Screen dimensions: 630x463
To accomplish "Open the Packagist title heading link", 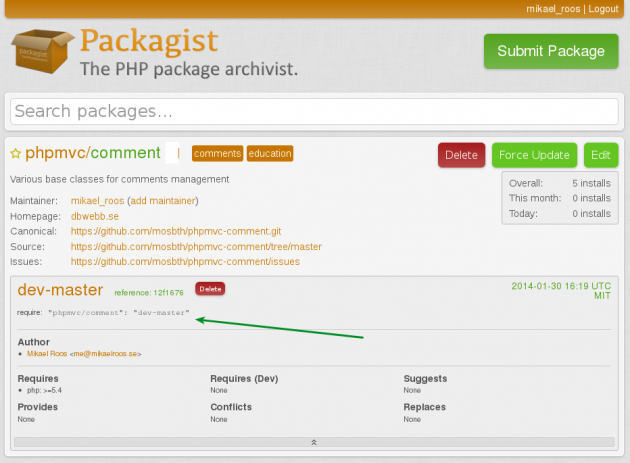I will coord(149,41).
